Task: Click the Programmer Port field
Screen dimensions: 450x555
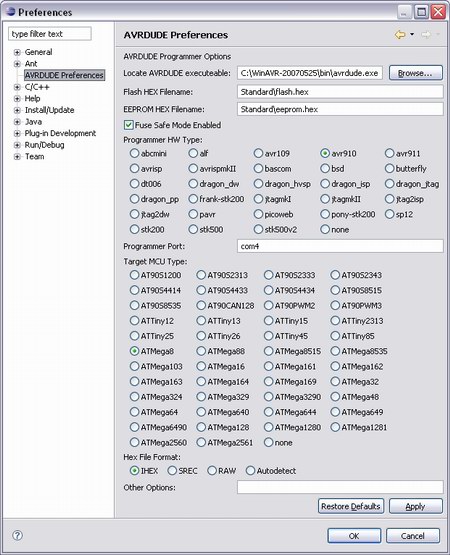Action: [x=340, y=246]
